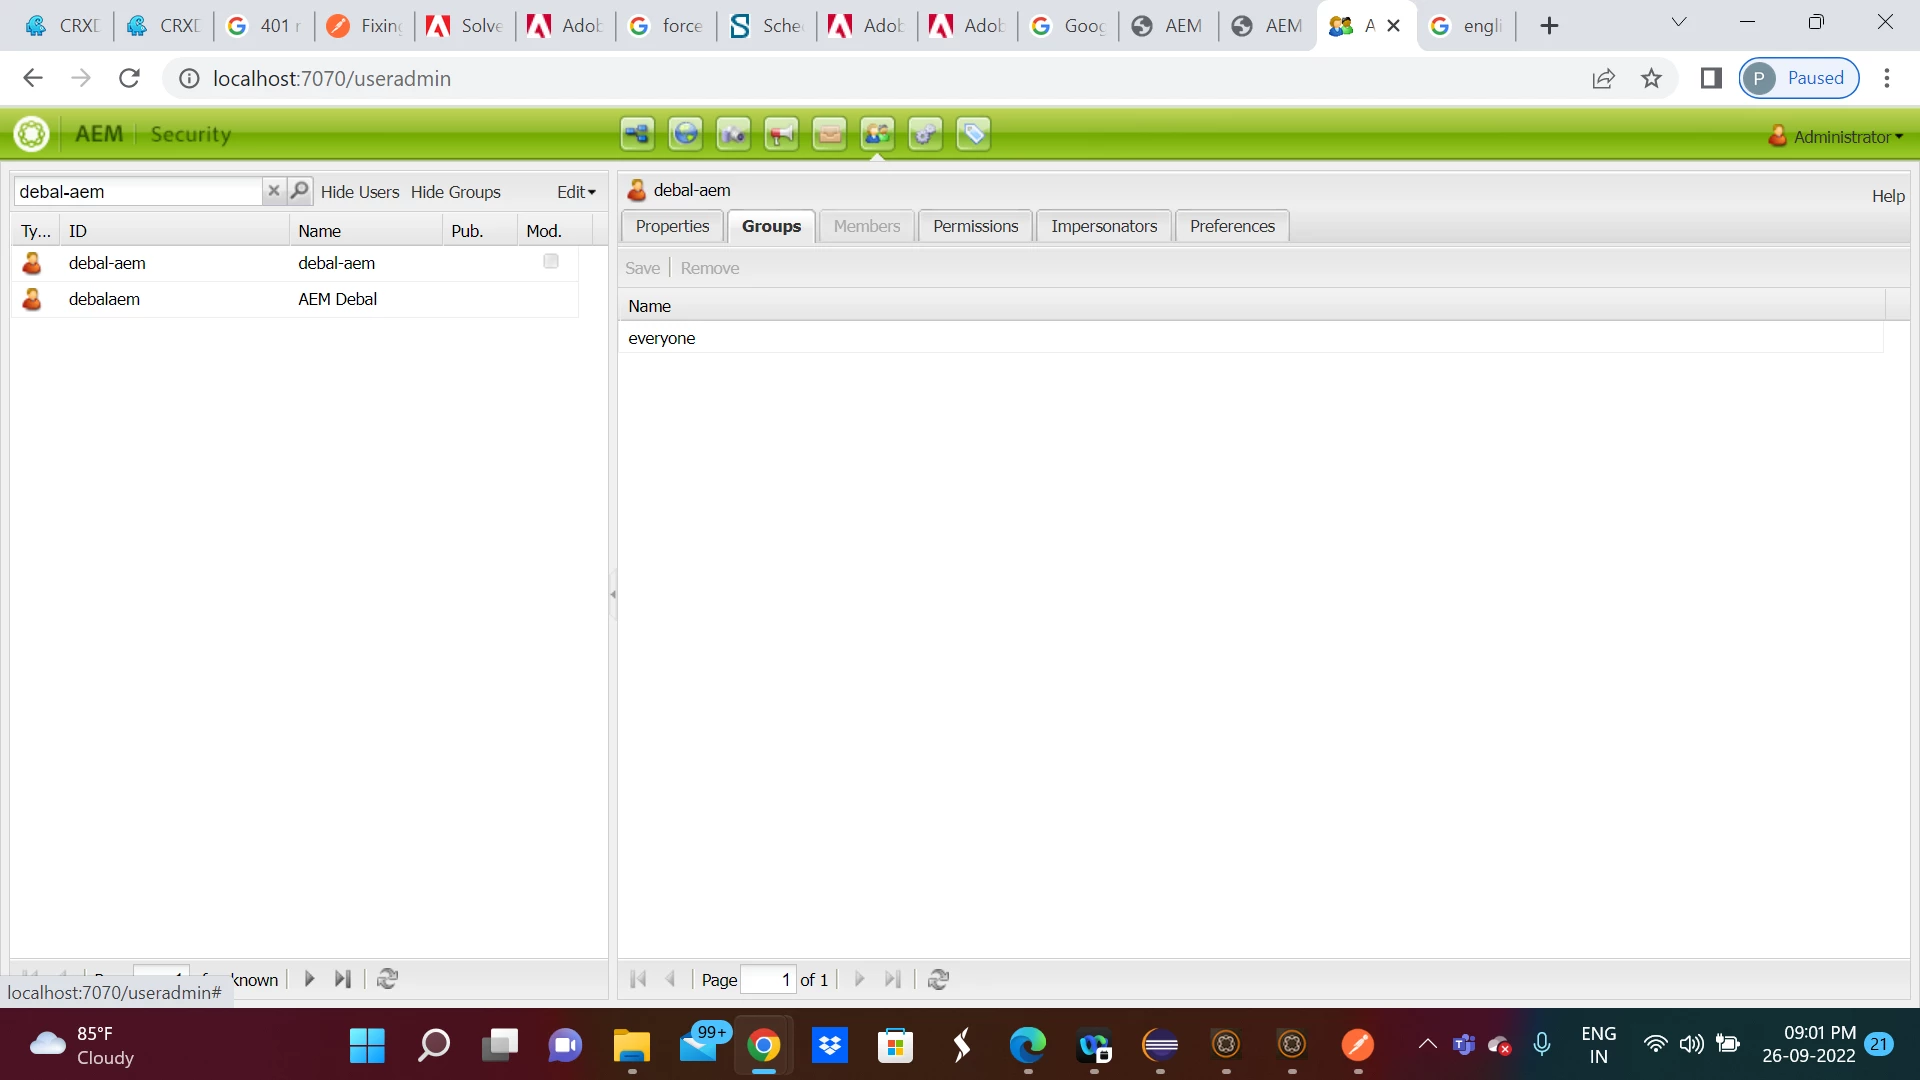Collapse the left user list panel
The height and width of the screenshot is (1080, 1920).
click(x=613, y=594)
